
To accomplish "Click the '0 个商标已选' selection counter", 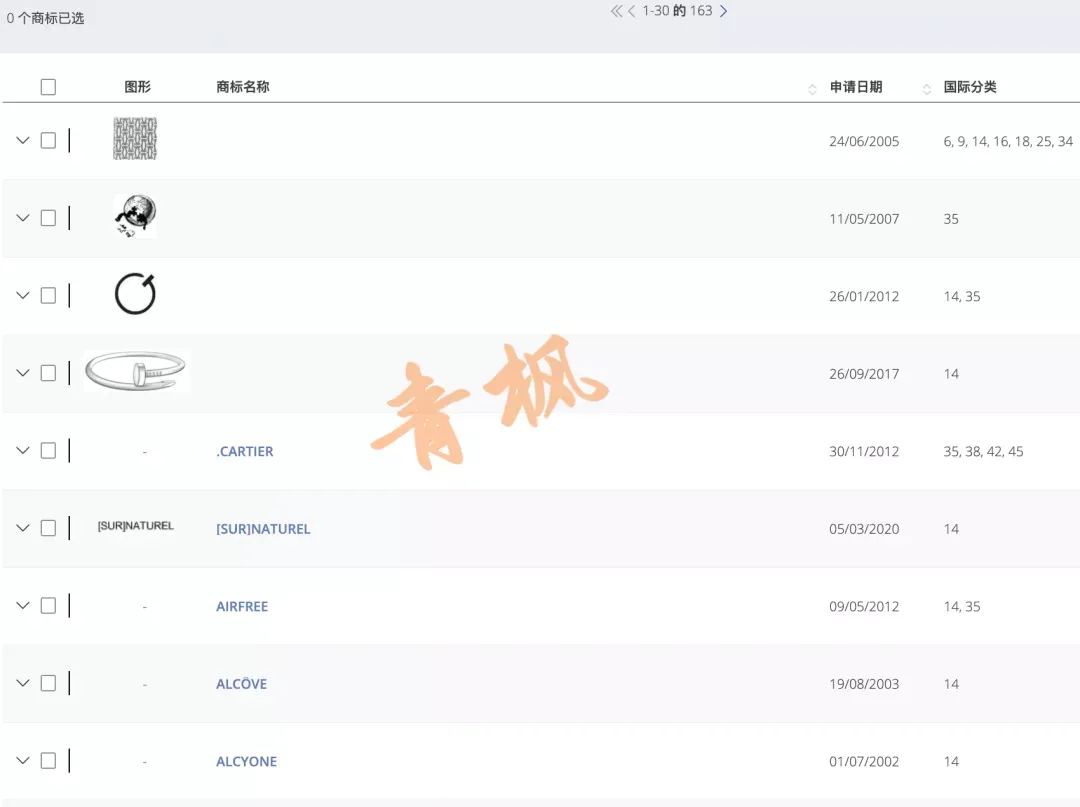I will (45, 19).
